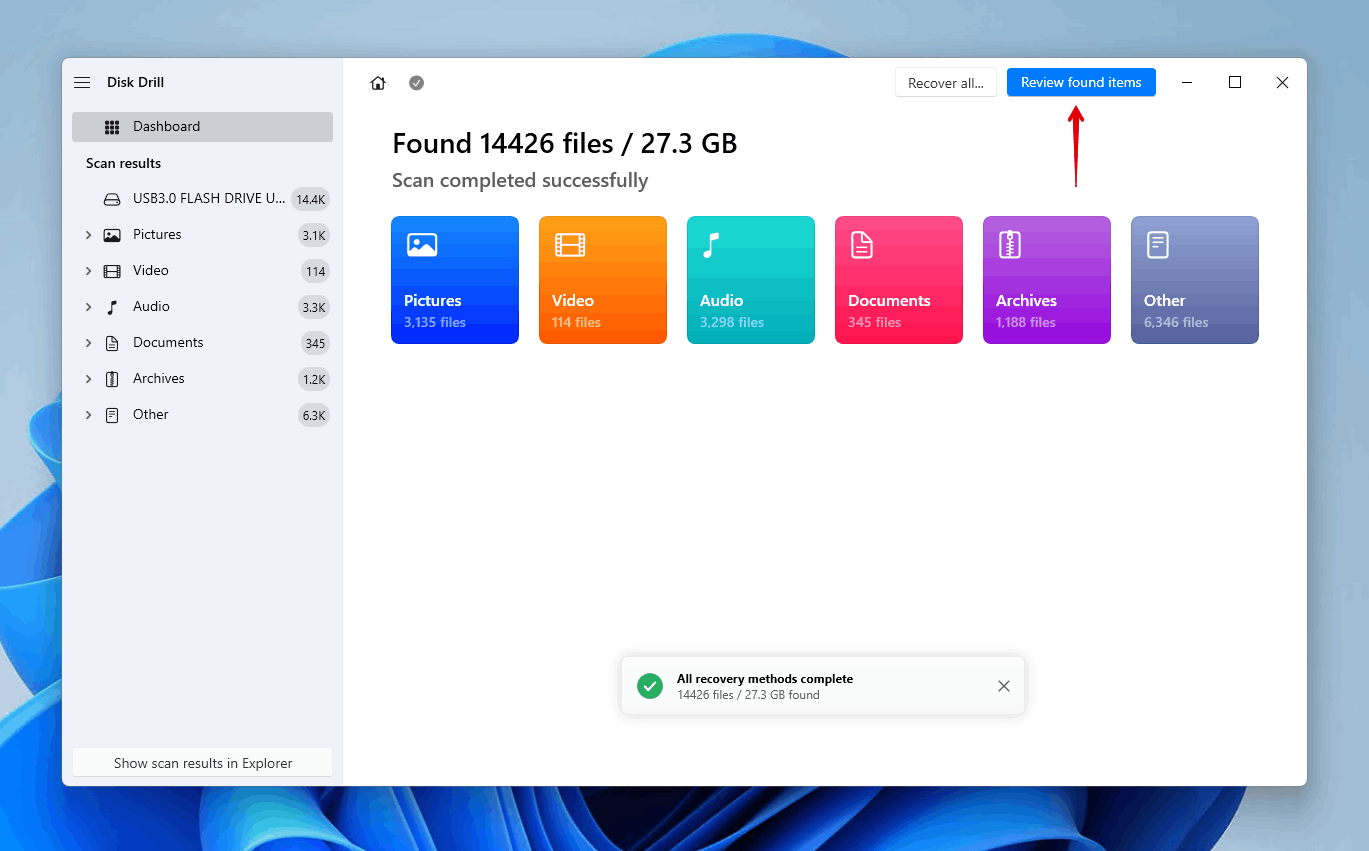Click the Recover all... button
The width and height of the screenshot is (1369, 851).
click(x=946, y=83)
